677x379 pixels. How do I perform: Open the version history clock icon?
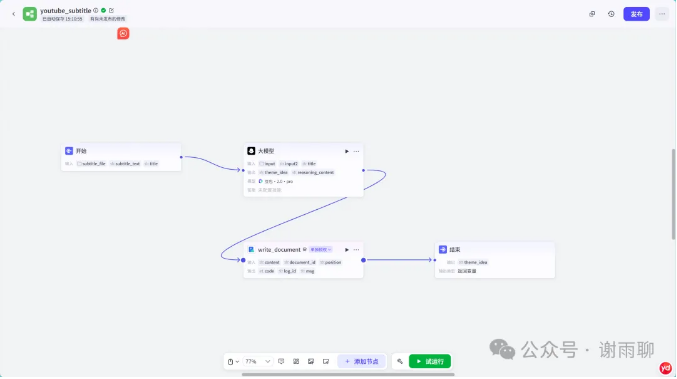611,14
